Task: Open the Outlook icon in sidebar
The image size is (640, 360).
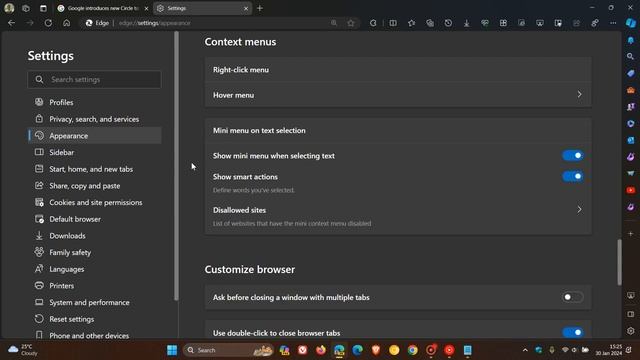Action: tap(631, 140)
